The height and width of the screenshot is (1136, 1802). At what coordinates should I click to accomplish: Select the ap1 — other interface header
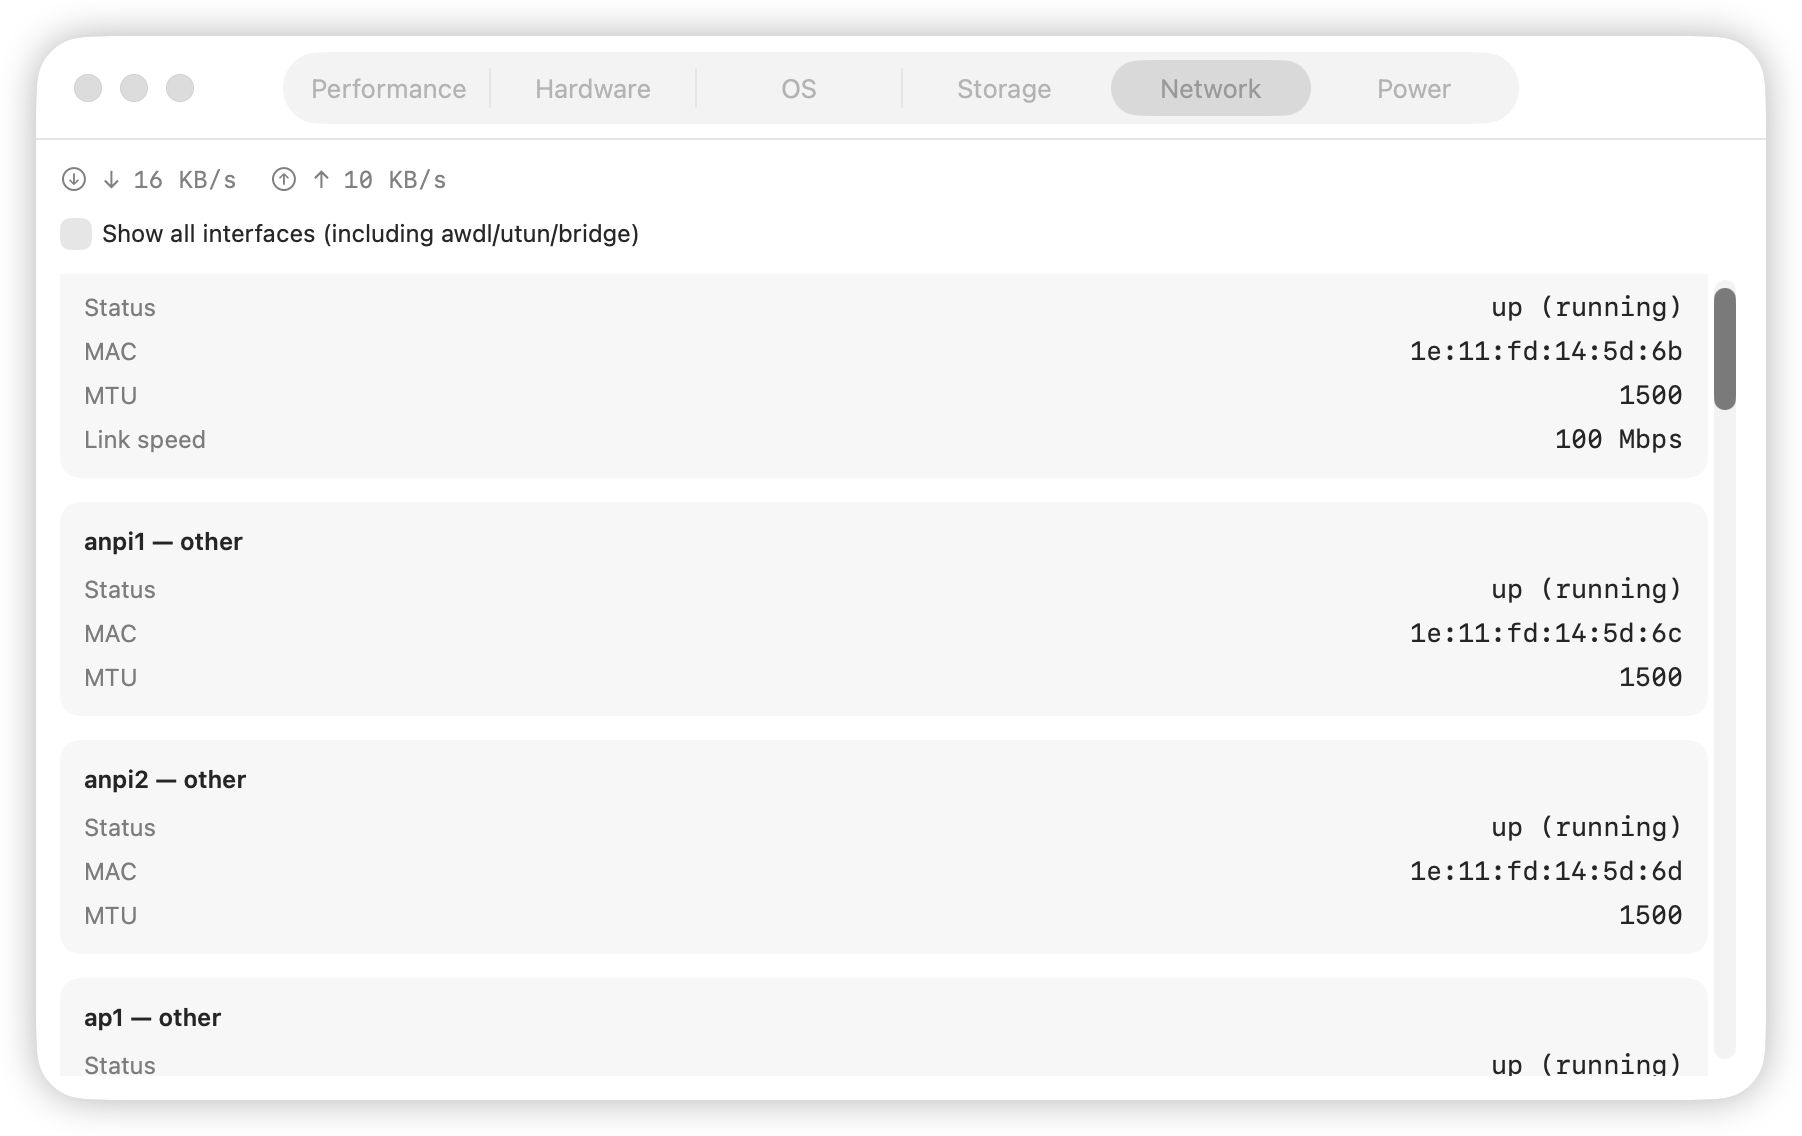click(152, 1018)
